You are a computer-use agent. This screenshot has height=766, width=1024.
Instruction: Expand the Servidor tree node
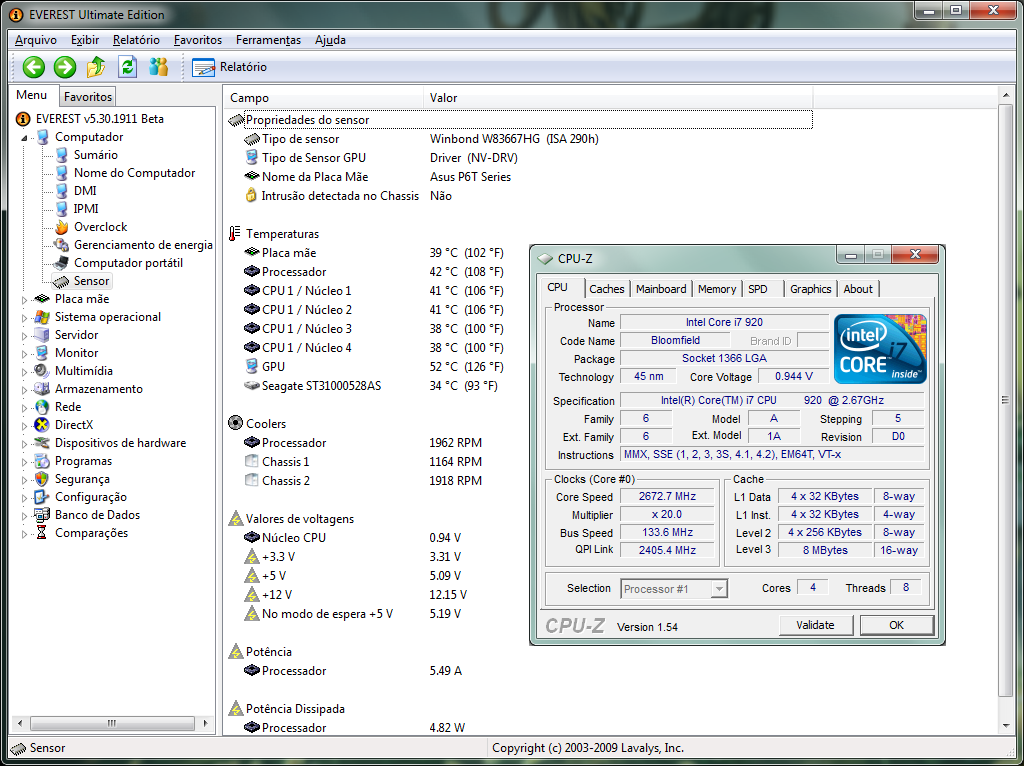tap(24, 336)
